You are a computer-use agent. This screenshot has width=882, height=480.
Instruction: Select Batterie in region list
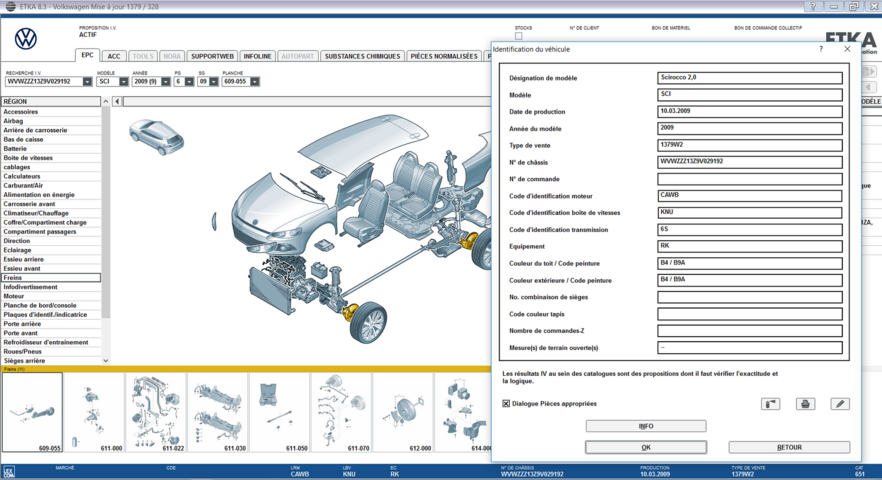coord(51,149)
